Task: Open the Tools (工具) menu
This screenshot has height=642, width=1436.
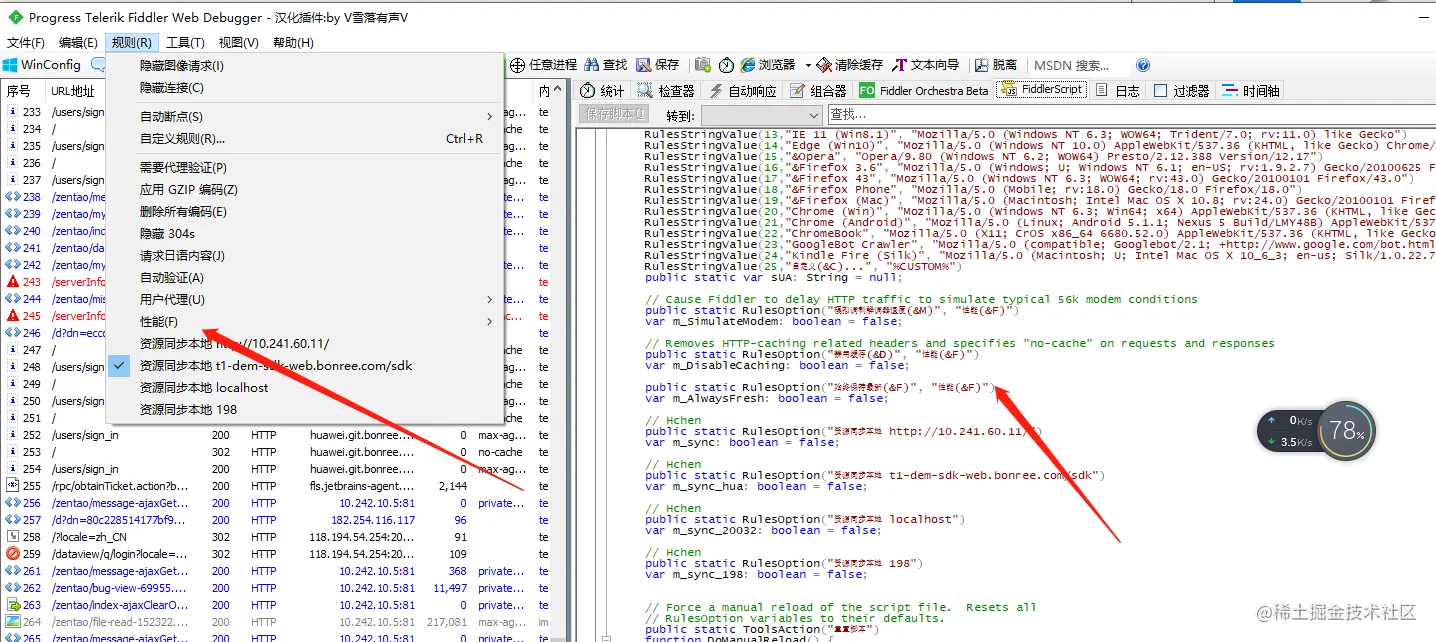Action: pos(185,43)
